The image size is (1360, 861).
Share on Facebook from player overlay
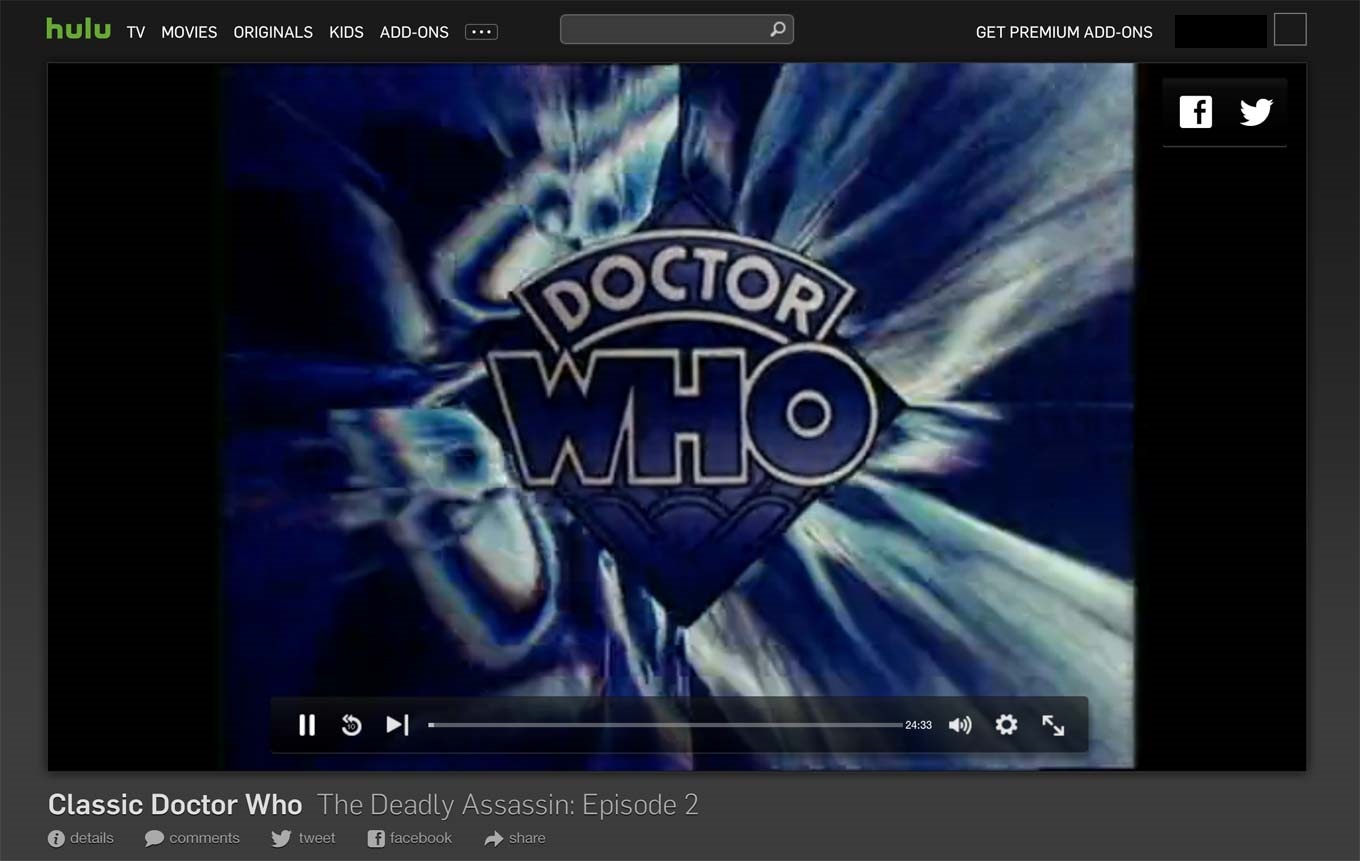[x=1195, y=112]
